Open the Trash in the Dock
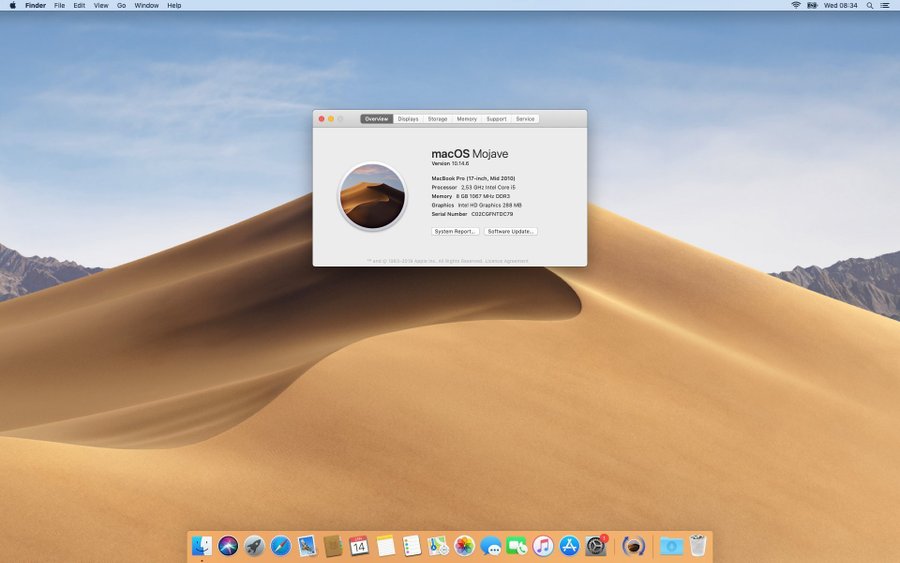The height and width of the screenshot is (563, 900). [x=698, y=546]
